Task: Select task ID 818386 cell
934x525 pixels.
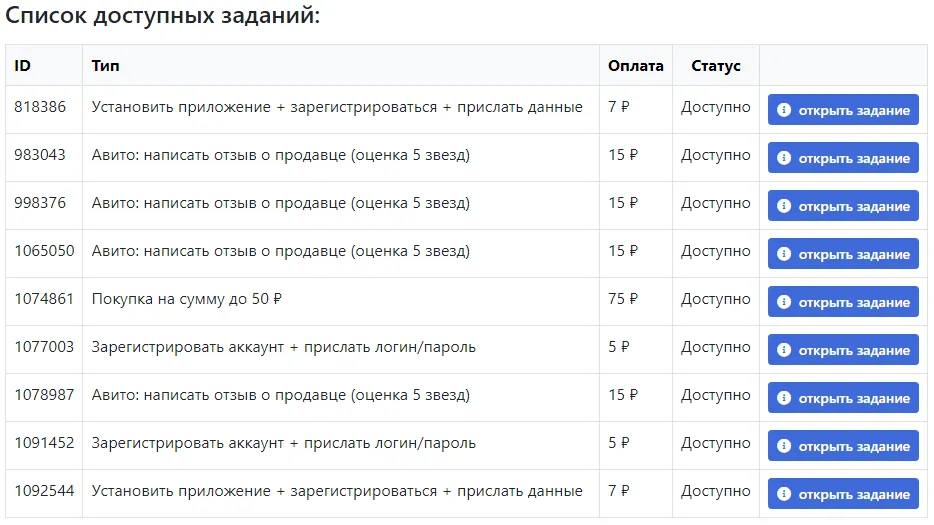Action: (40, 107)
